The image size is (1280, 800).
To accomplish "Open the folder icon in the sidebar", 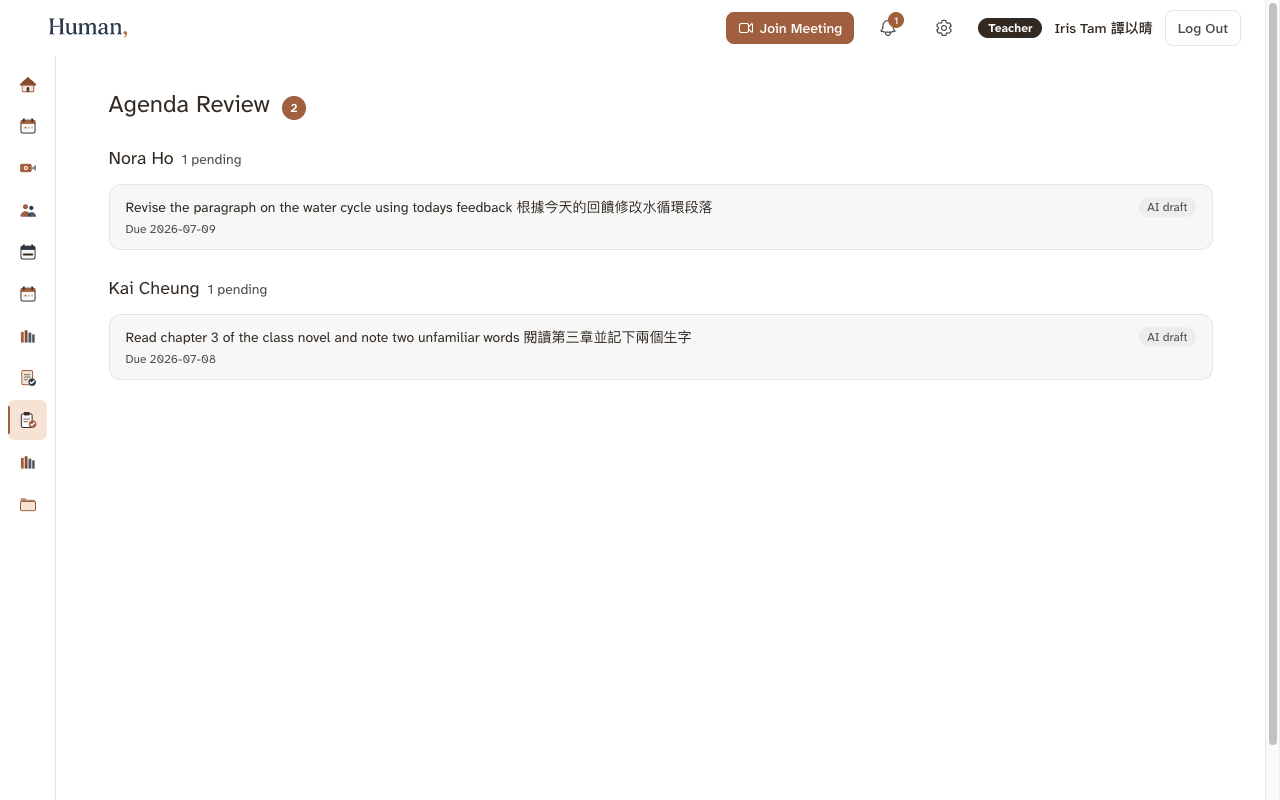I will point(28,505).
